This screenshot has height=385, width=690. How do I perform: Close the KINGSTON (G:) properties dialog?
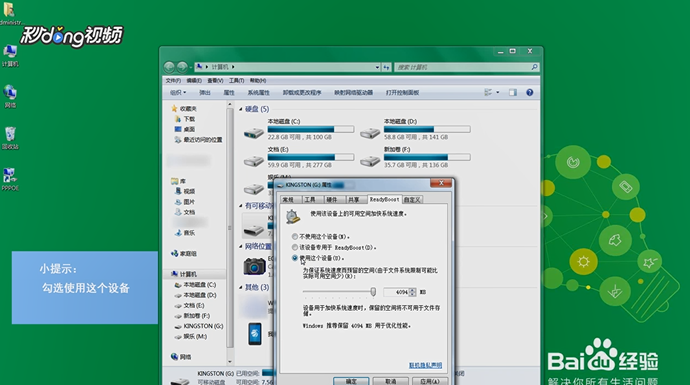pos(441,183)
